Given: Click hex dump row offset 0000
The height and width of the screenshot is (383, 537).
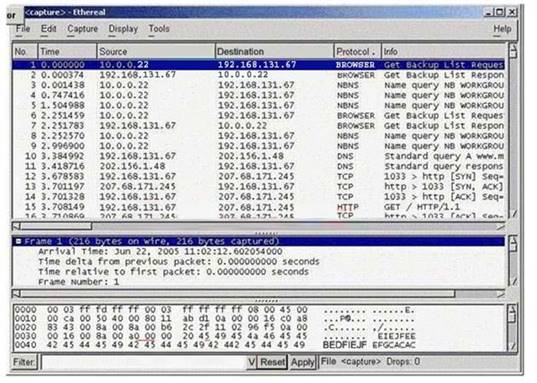Looking at the screenshot, I should pyautogui.click(x=215, y=310).
